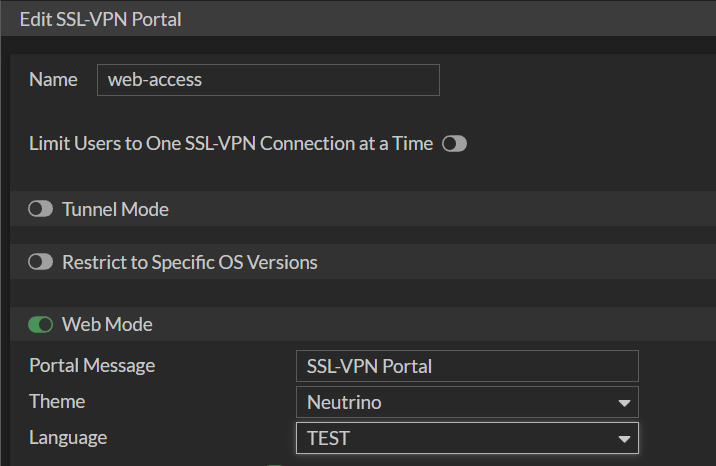716x466 pixels.
Task: Click the Limit Users to One SSL-VPN Connection label
Action: click(231, 144)
